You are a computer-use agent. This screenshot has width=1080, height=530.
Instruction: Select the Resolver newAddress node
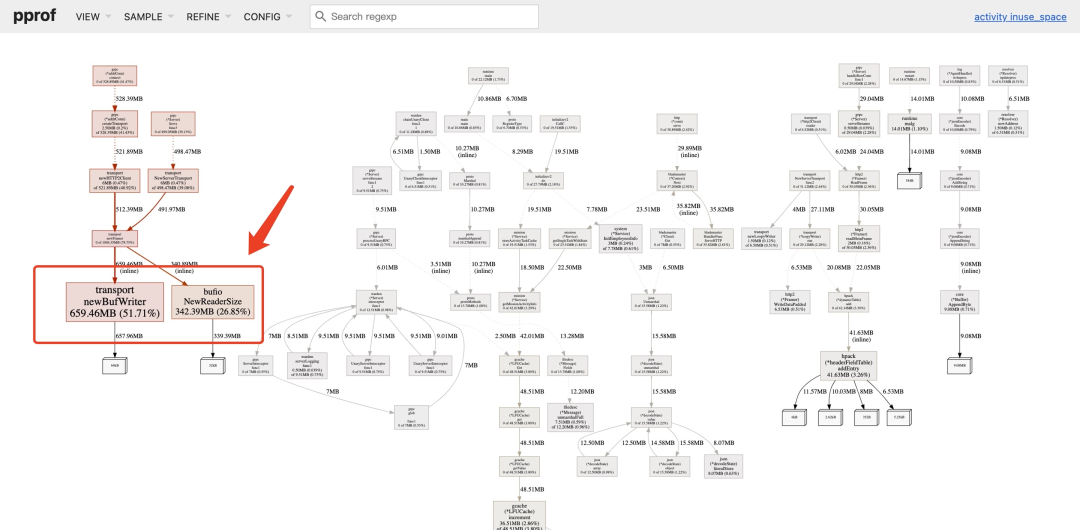[x=1008, y=122]
